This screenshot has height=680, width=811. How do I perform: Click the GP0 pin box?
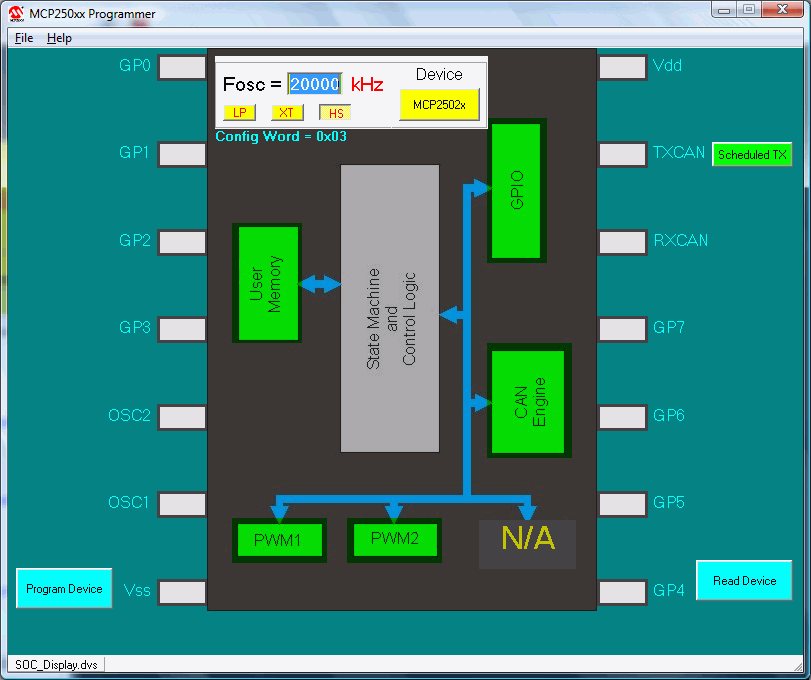[x=182, y=68]
